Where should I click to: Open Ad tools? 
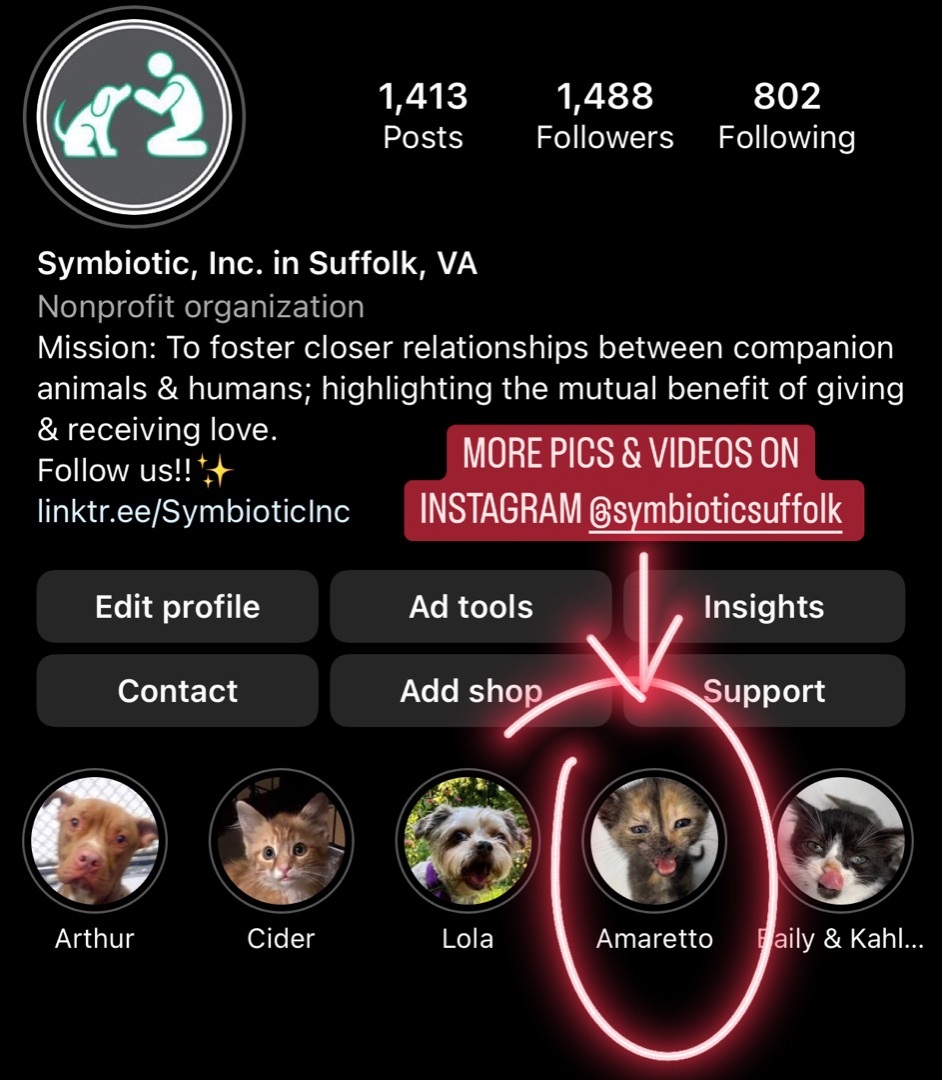(x=470, y=607)
